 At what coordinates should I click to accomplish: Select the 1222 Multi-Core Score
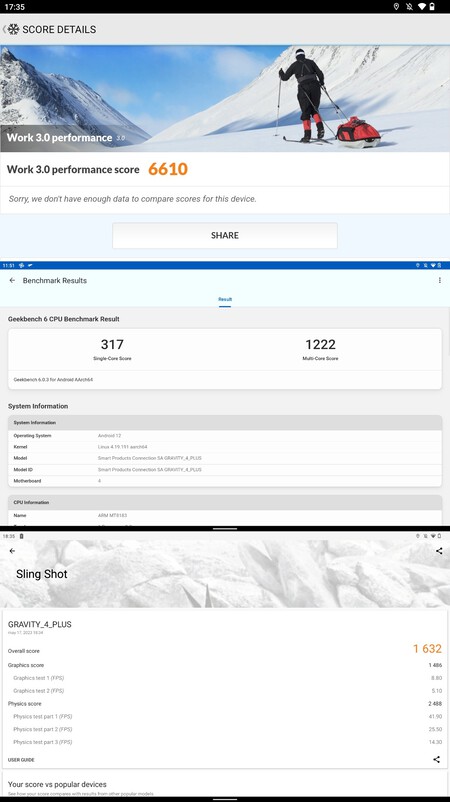320,344
